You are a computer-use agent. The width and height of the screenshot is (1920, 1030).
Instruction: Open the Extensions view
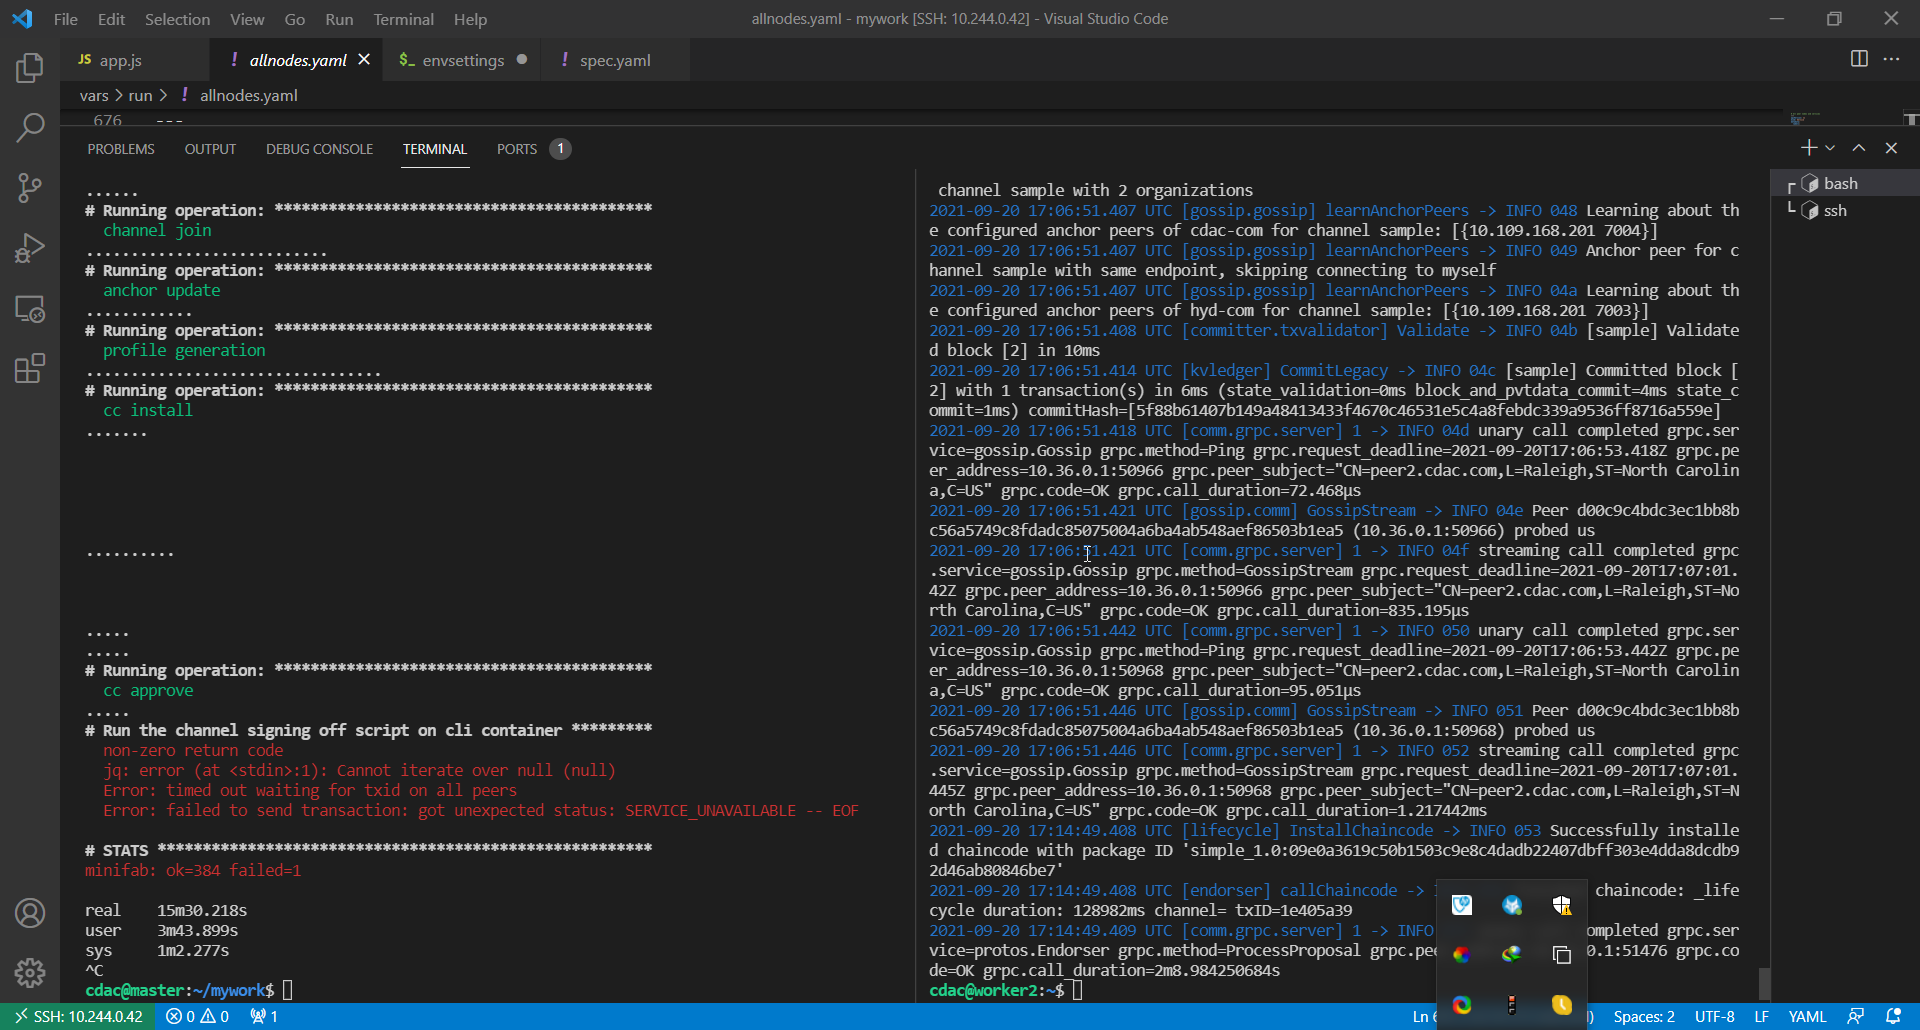[30, 369]
